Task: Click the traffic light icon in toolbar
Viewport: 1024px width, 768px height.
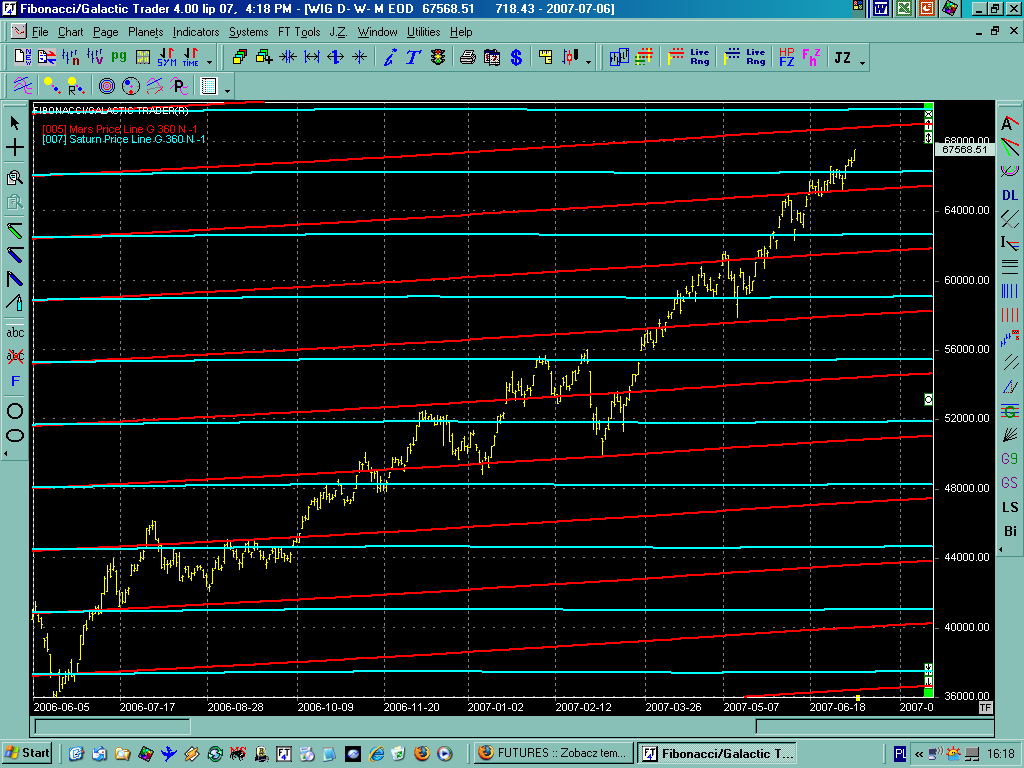Action: [x=437, y=58]
